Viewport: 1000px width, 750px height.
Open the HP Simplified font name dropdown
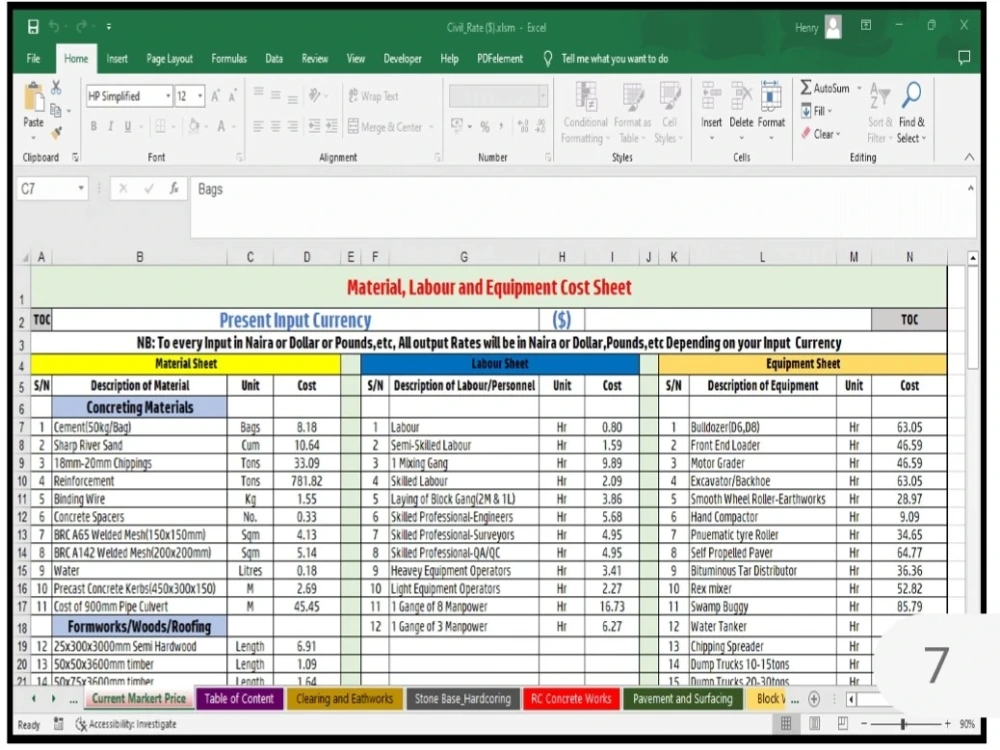tap(168, 96)
